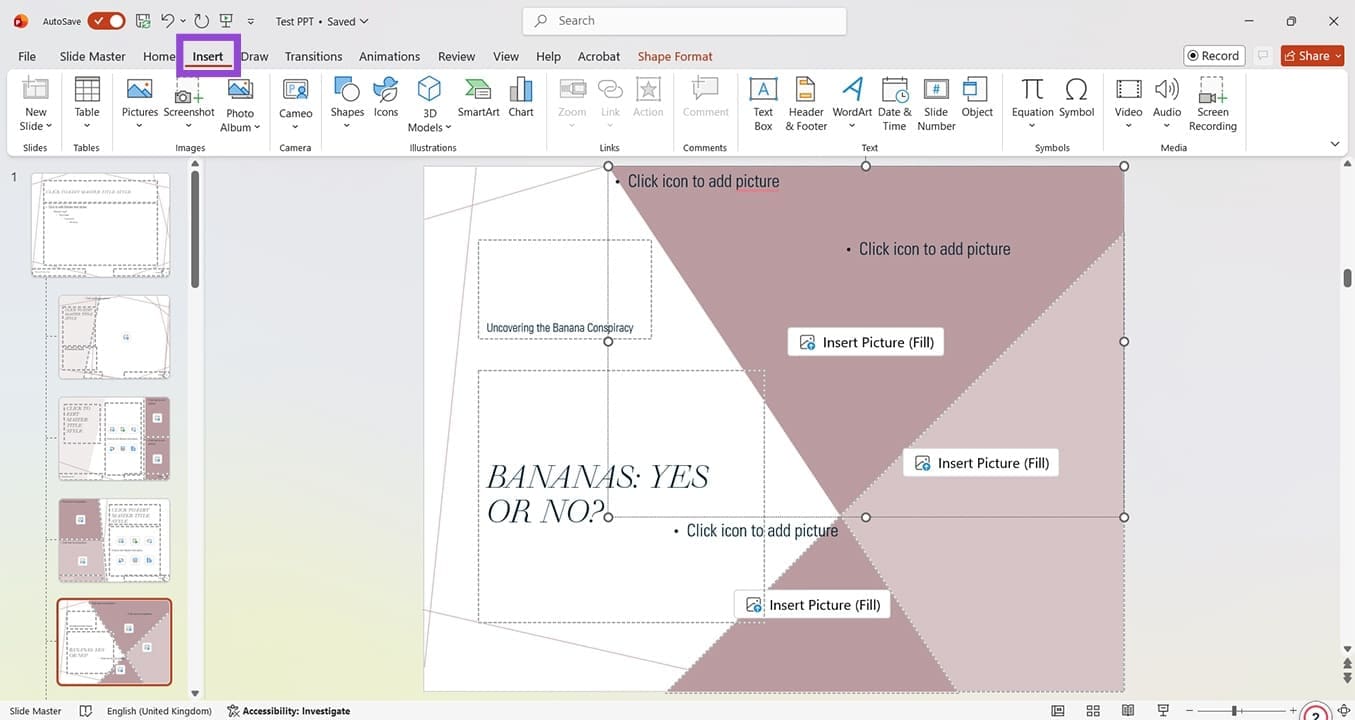The width and height of the screenshot is (1355, 720).
Task: Adjust the zoom slider in status bar
Action: pos(1236,711)
